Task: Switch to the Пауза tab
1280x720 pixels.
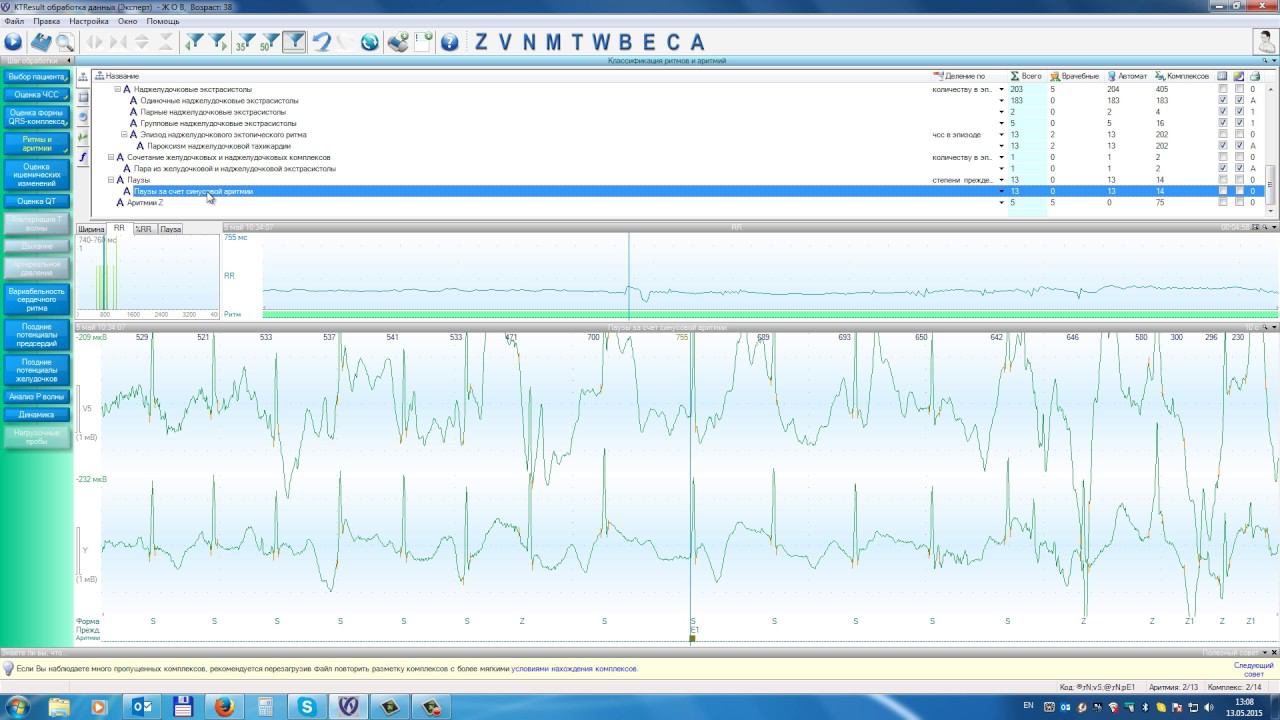Action: 171,229
